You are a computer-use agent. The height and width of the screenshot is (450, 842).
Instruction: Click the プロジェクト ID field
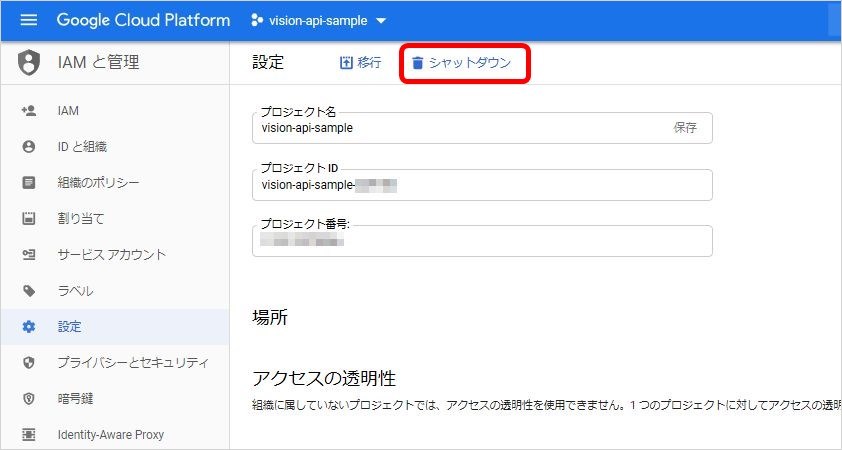point(482,185)
